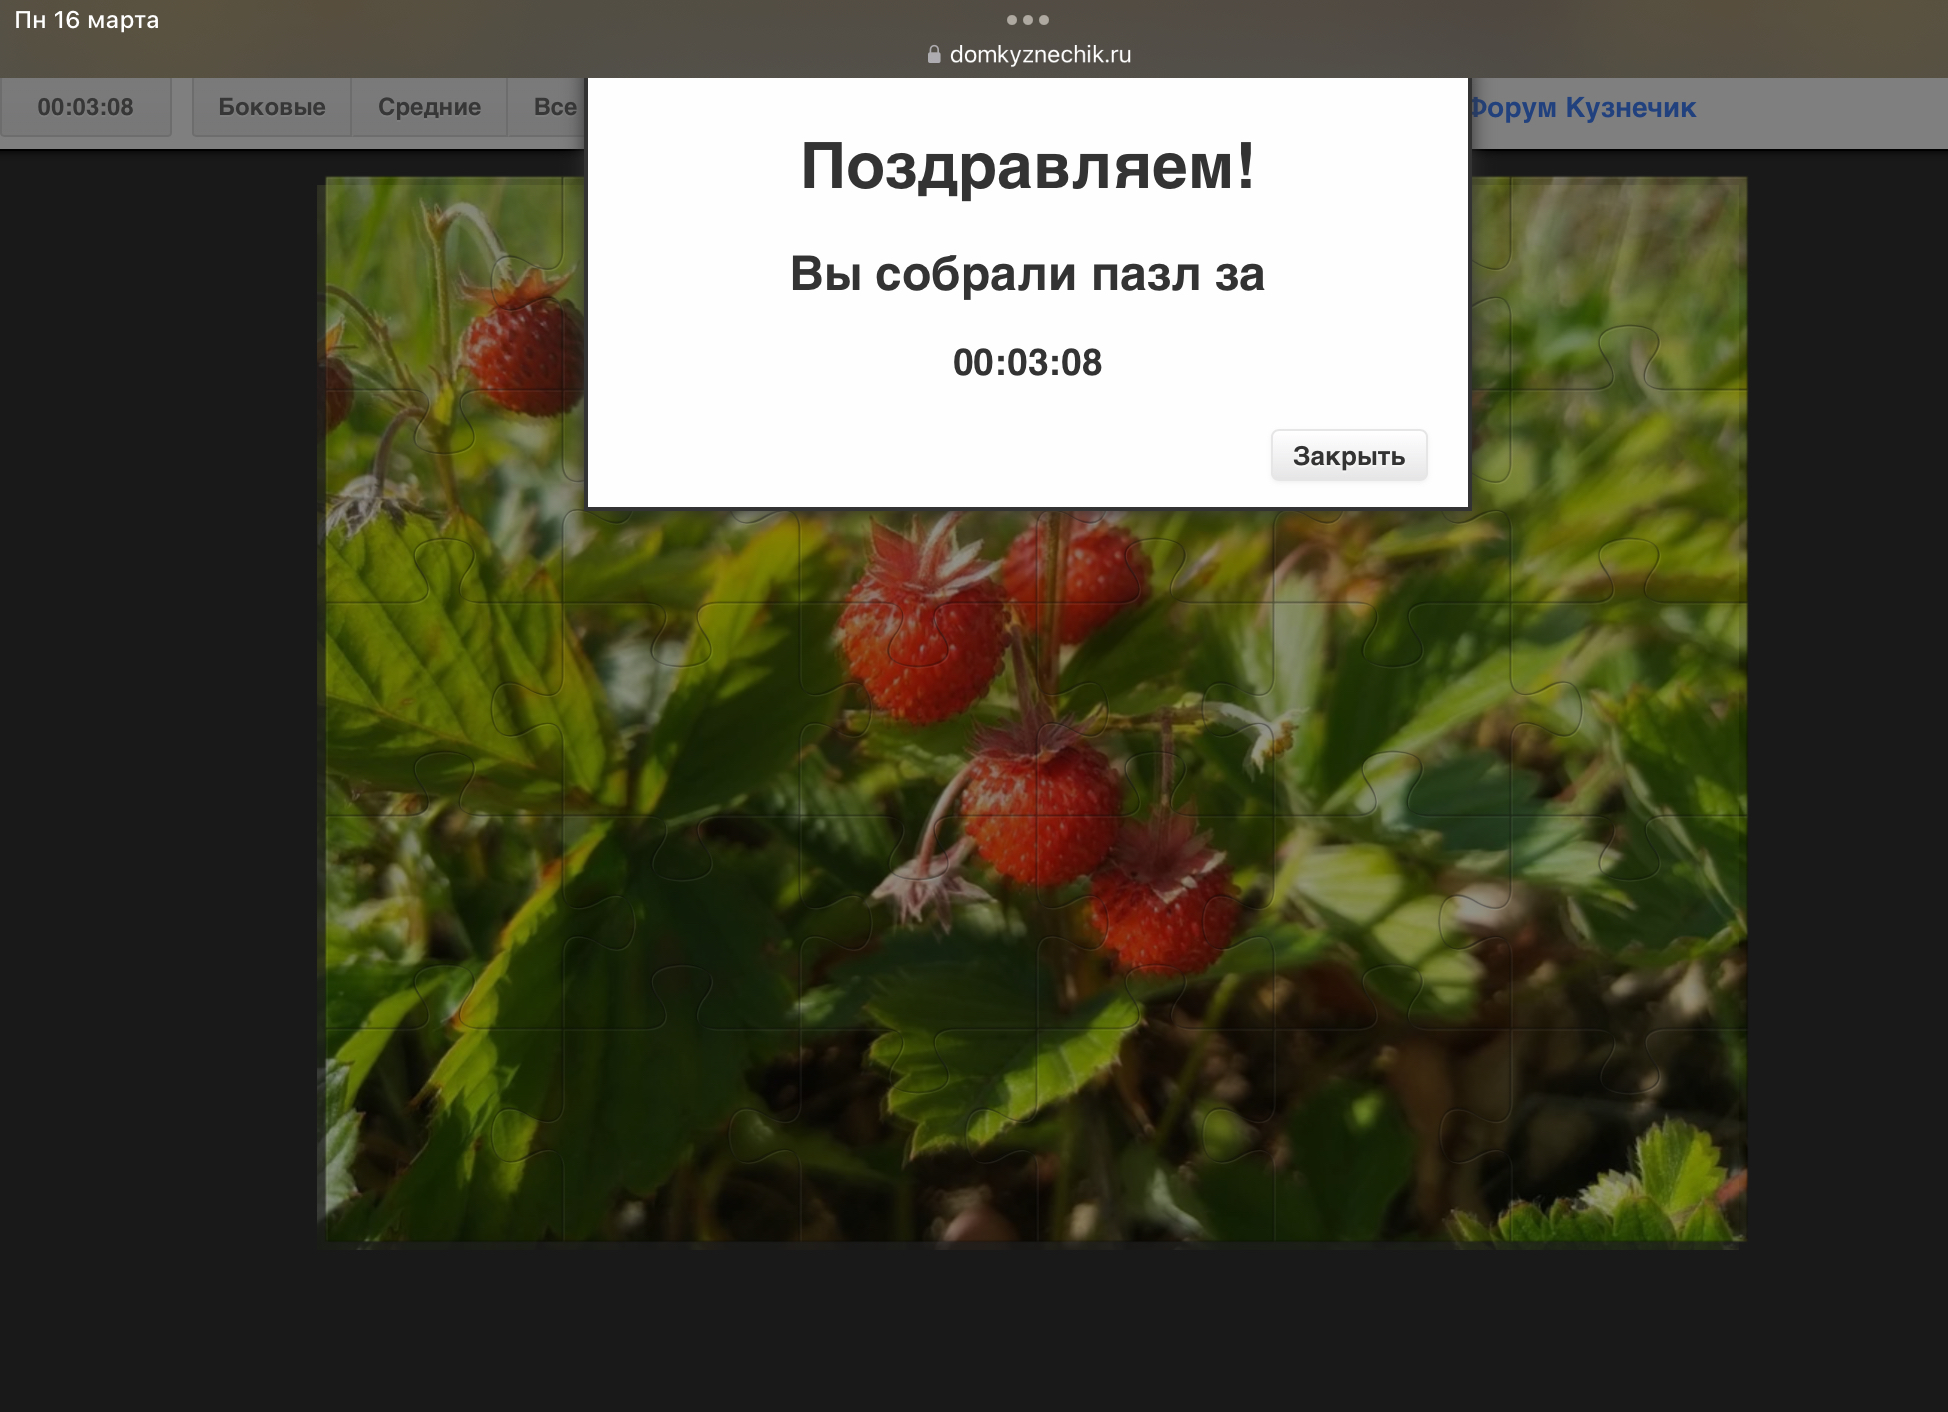Click the Вы собрали пазл за text
This screenshot has height=1412, width=1948.
(1027, 274)
